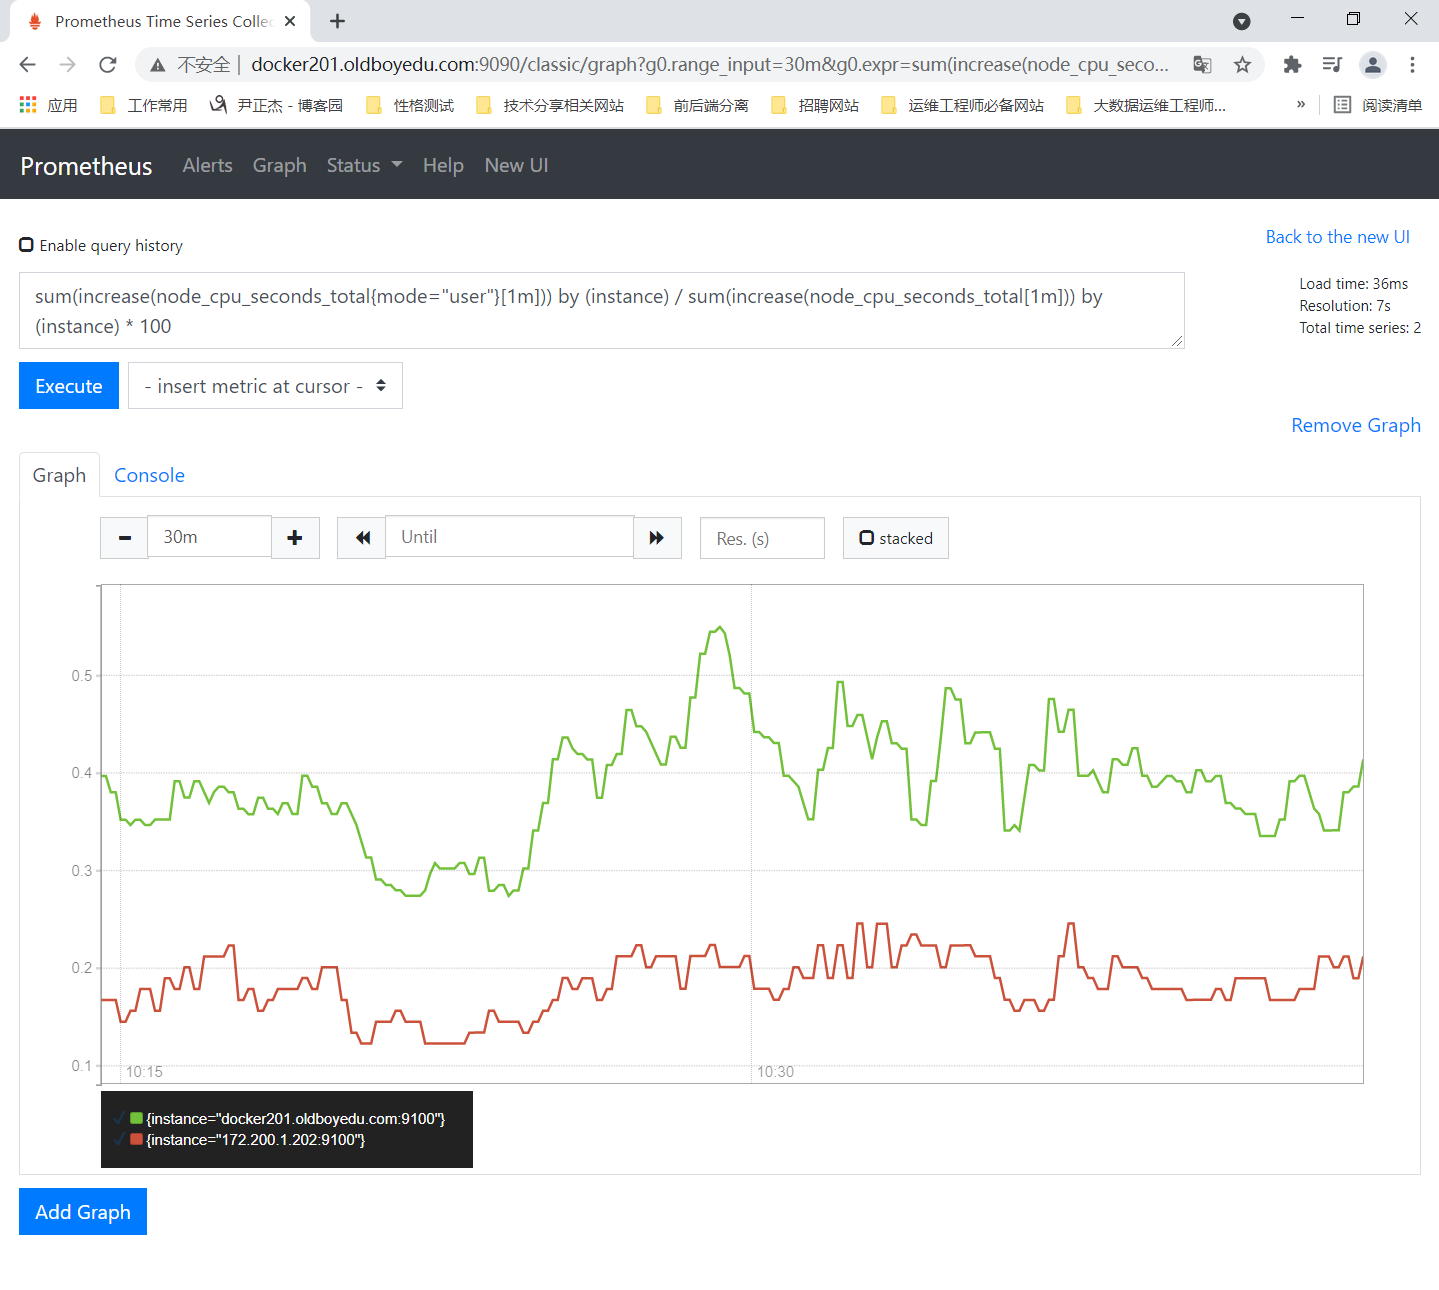Decrease time range with minus button

(x=125, y=538)
